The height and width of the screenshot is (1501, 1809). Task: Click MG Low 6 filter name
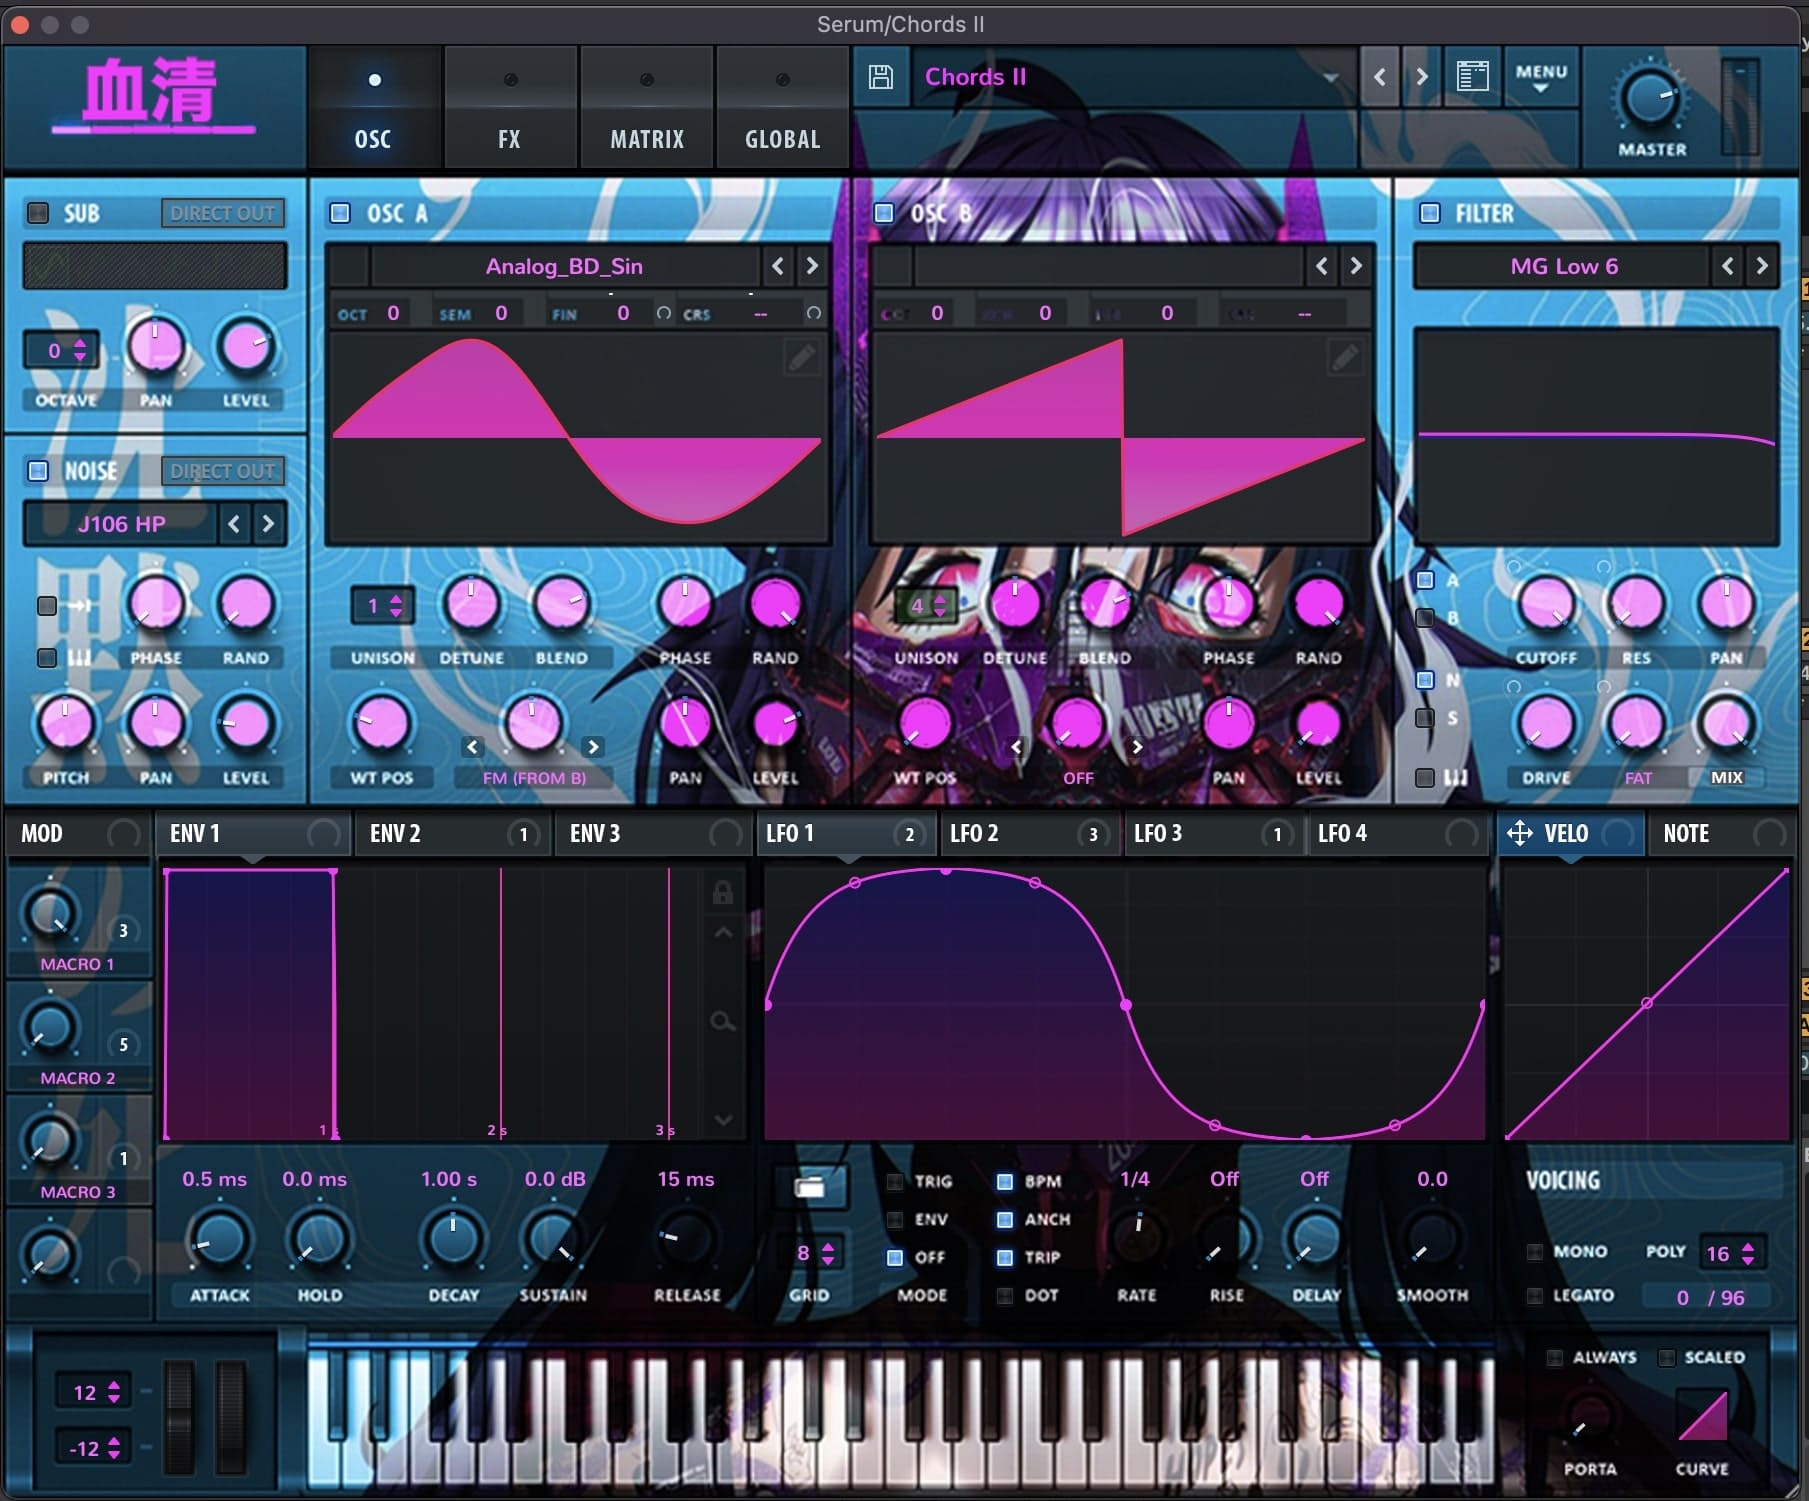click(1564, 266)
